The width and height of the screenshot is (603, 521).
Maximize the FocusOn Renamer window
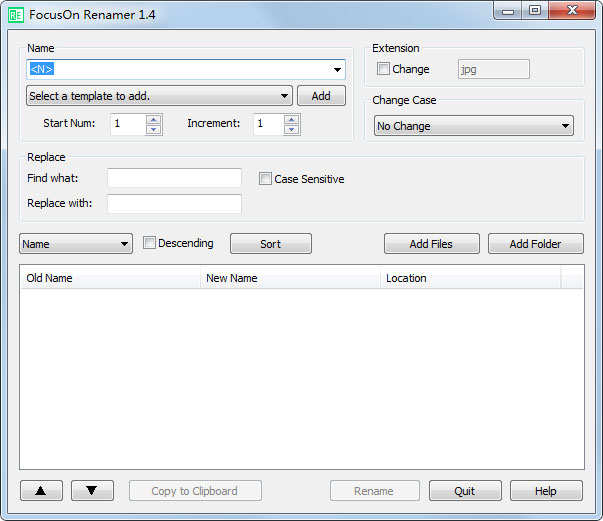point(535,10)
